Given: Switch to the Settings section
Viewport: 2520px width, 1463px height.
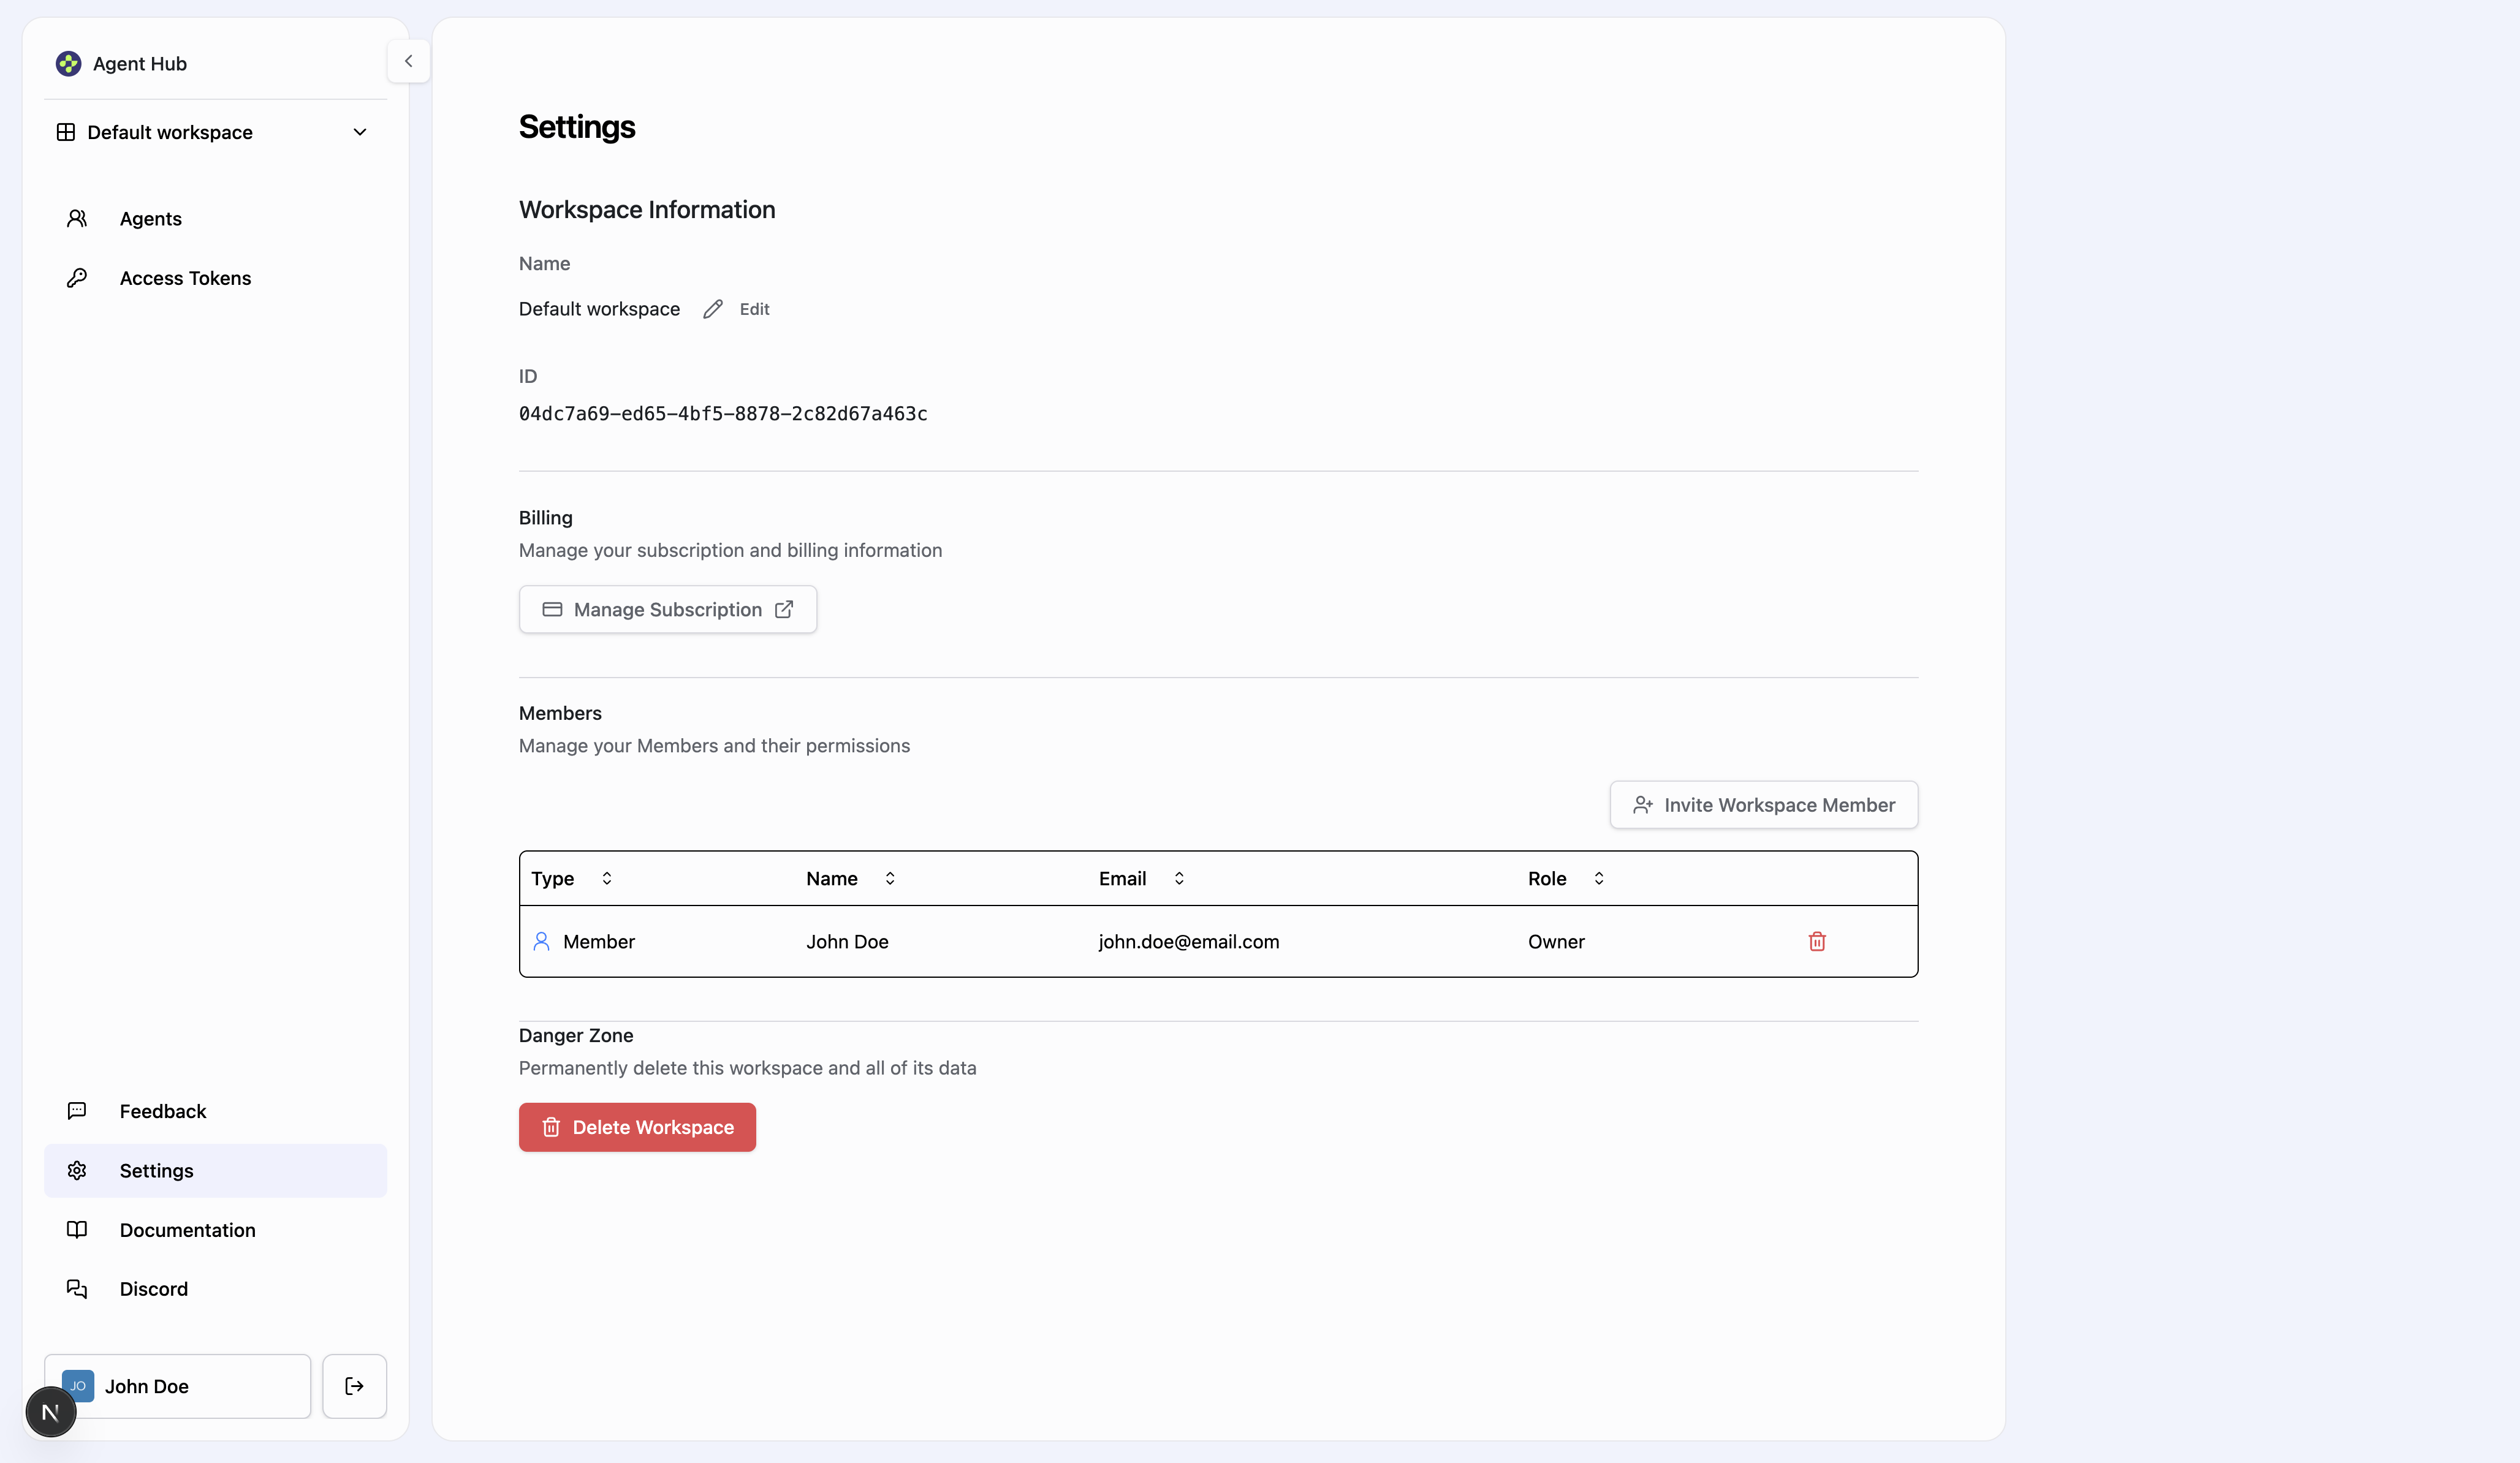Looking at the screenshot, I should coord(156,1170).
